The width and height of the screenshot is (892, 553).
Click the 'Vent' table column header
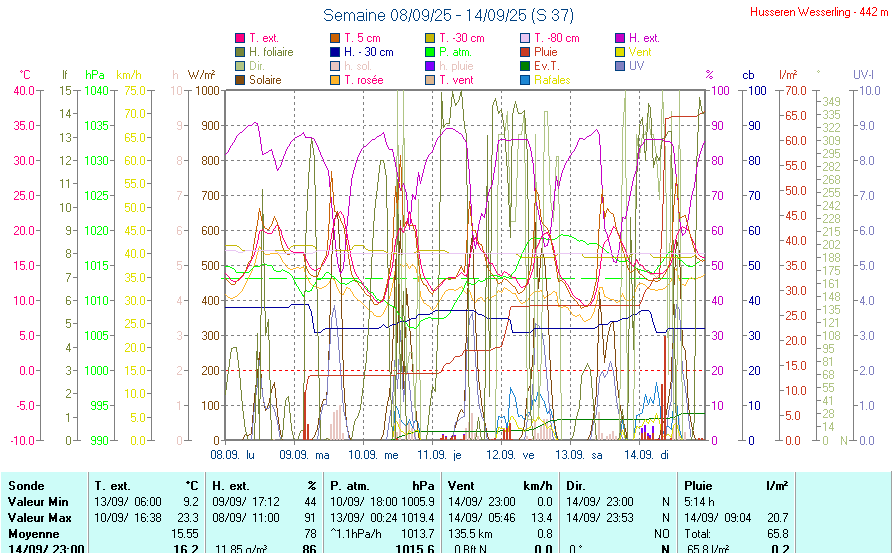coord(461,486)
